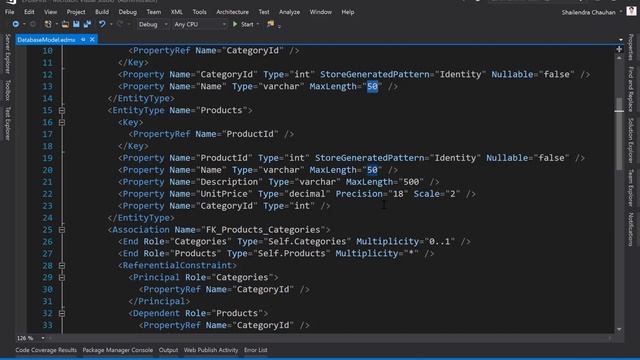Open the Tools menu
Screen dimensions: 640x360
point(200,12)
